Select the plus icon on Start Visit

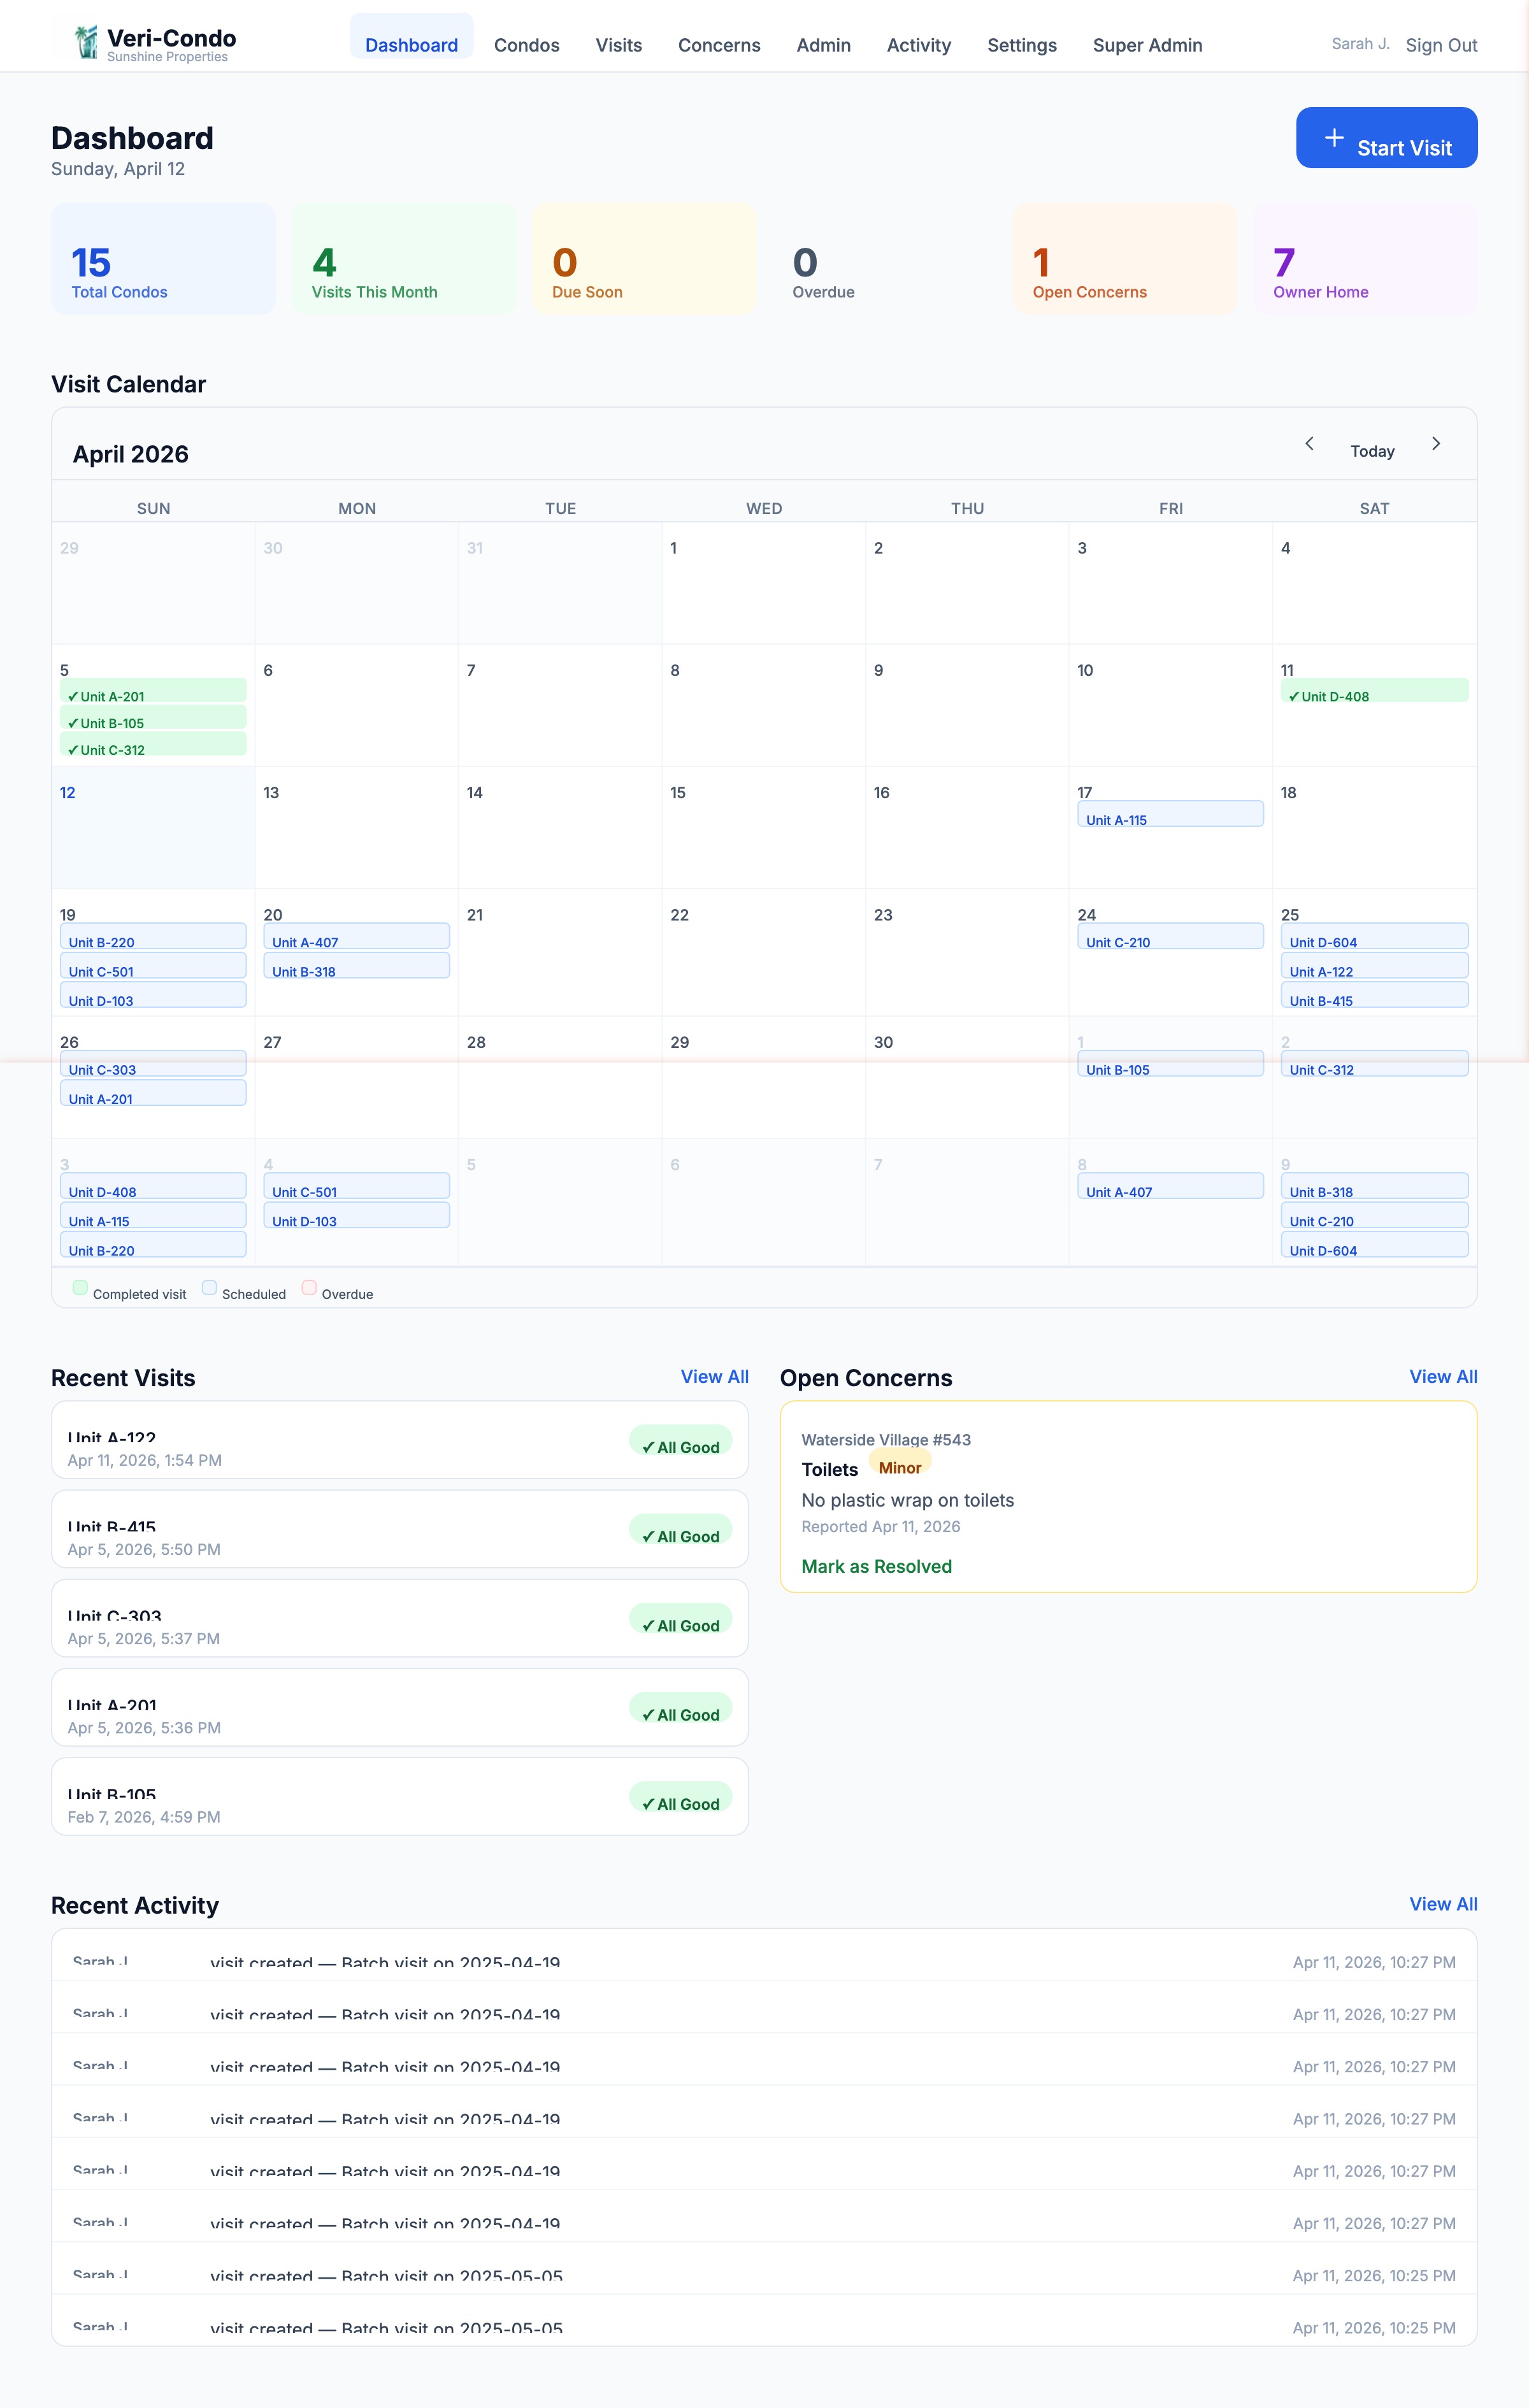pyautogui.click(x=1335, y=138)
